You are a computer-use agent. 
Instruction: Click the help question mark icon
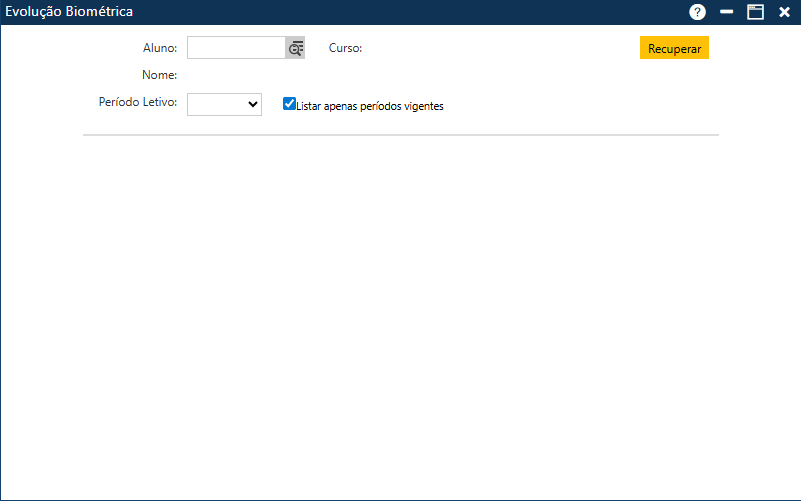pos(697,12)
